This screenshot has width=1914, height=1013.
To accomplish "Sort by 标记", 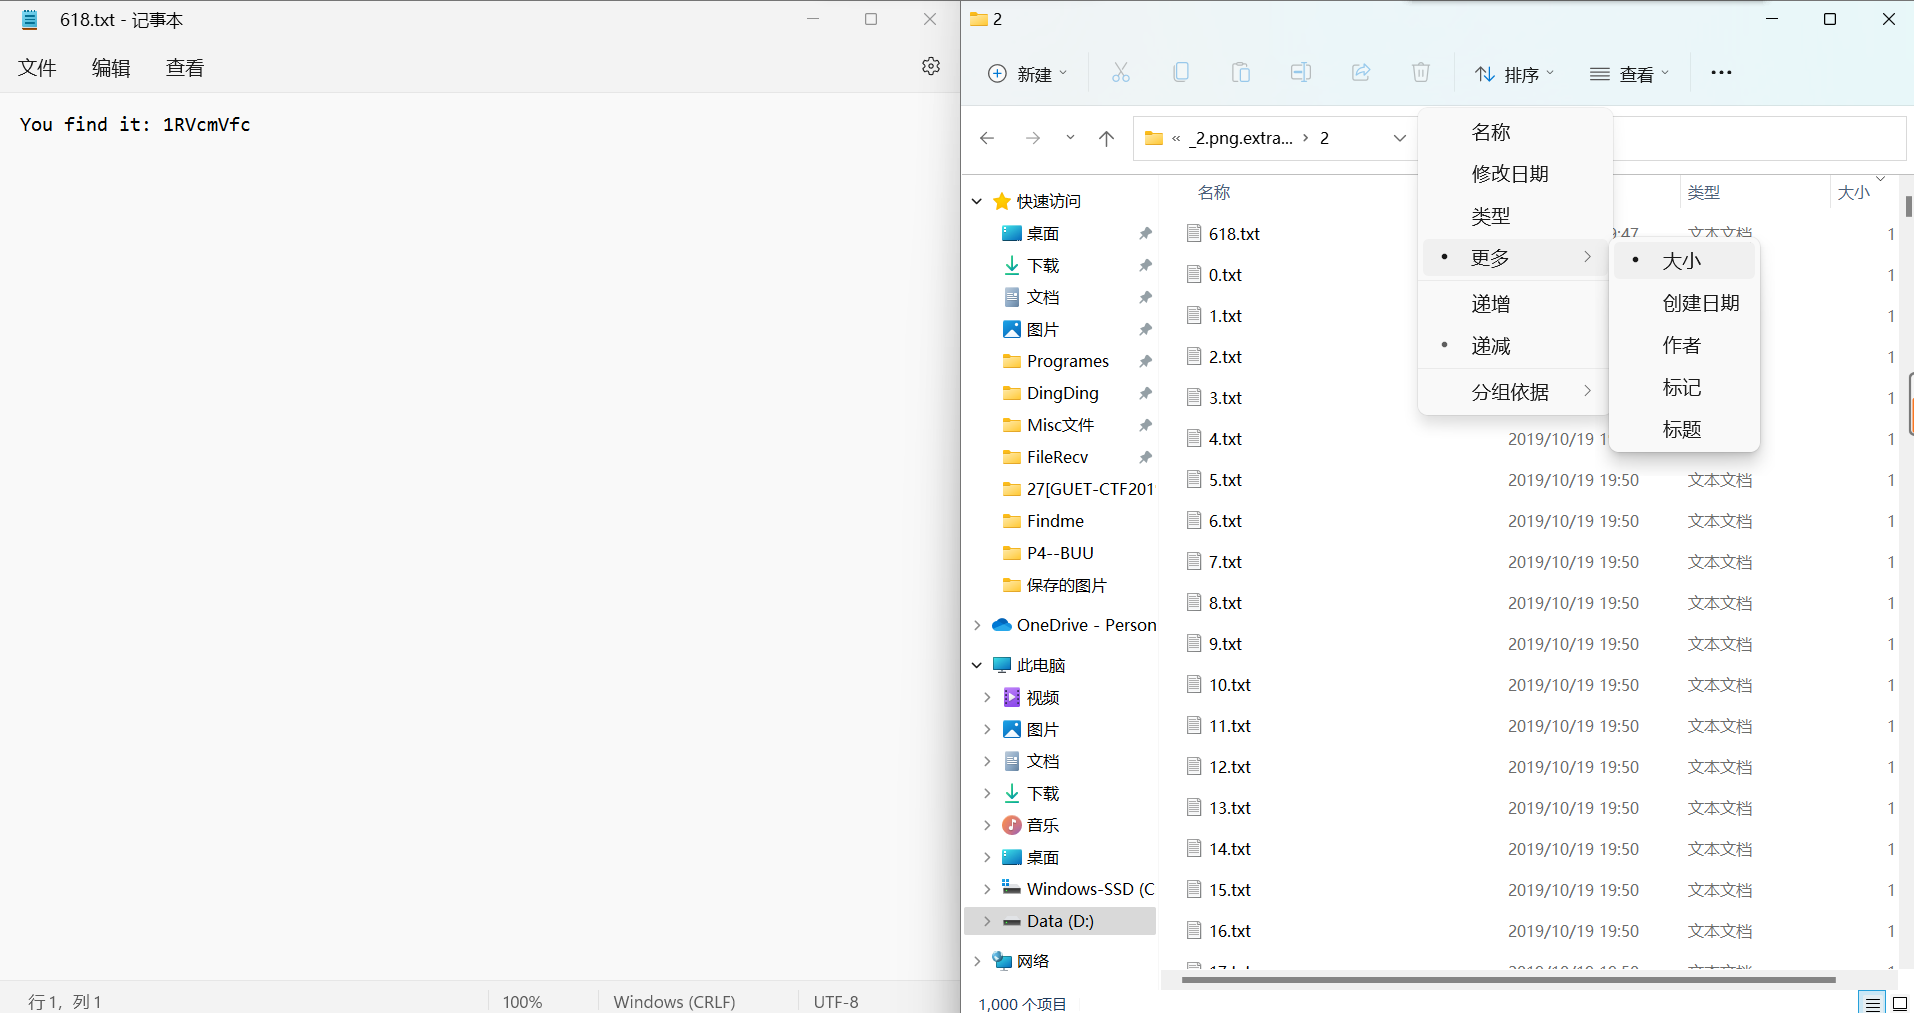I will pos(1685,387).
